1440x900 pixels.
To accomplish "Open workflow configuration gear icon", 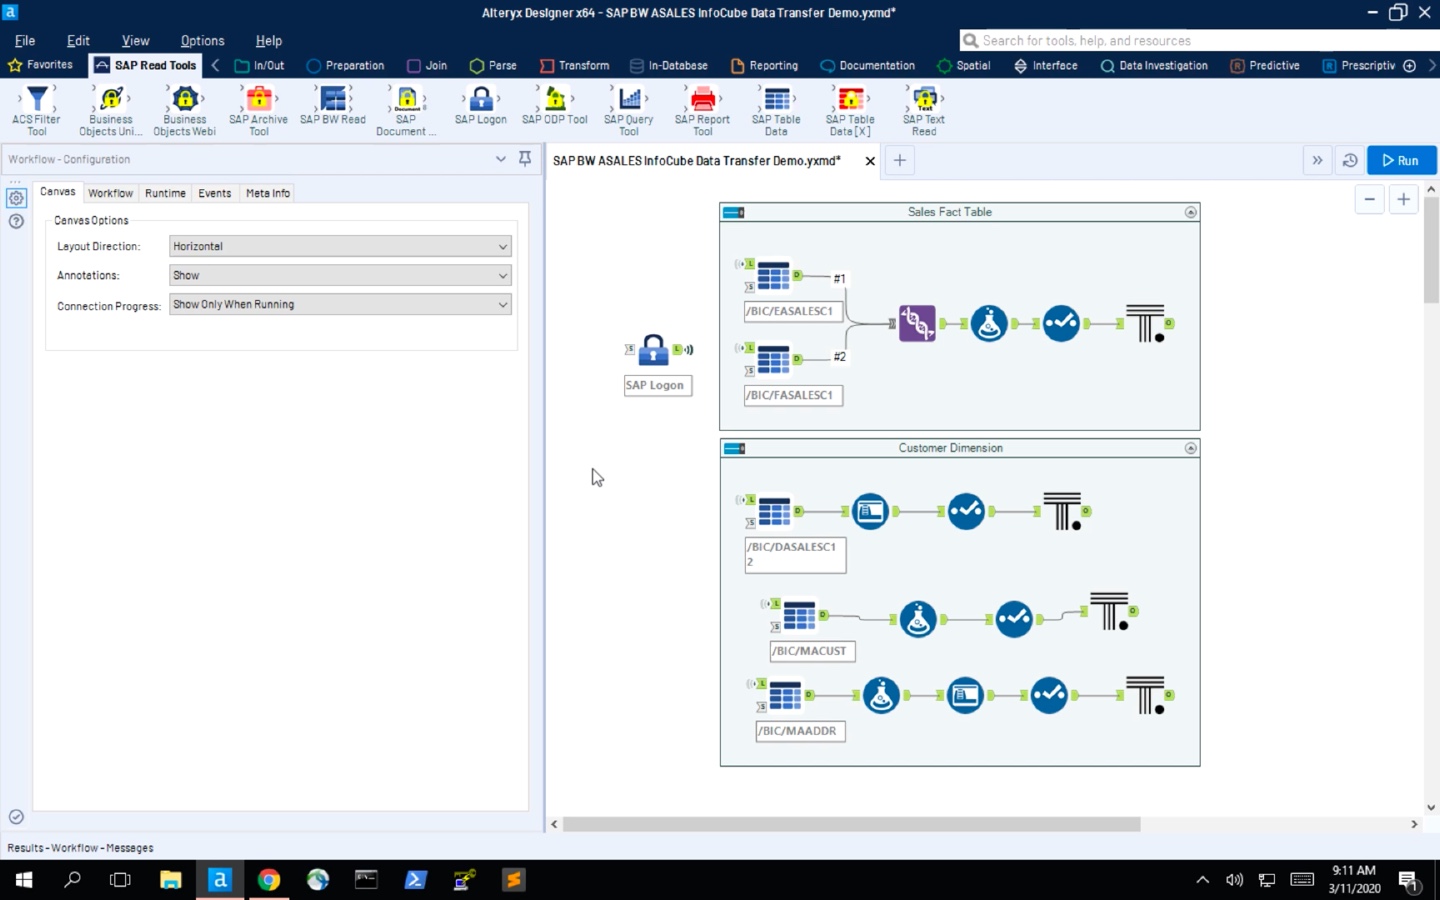I will pos(16,198).
